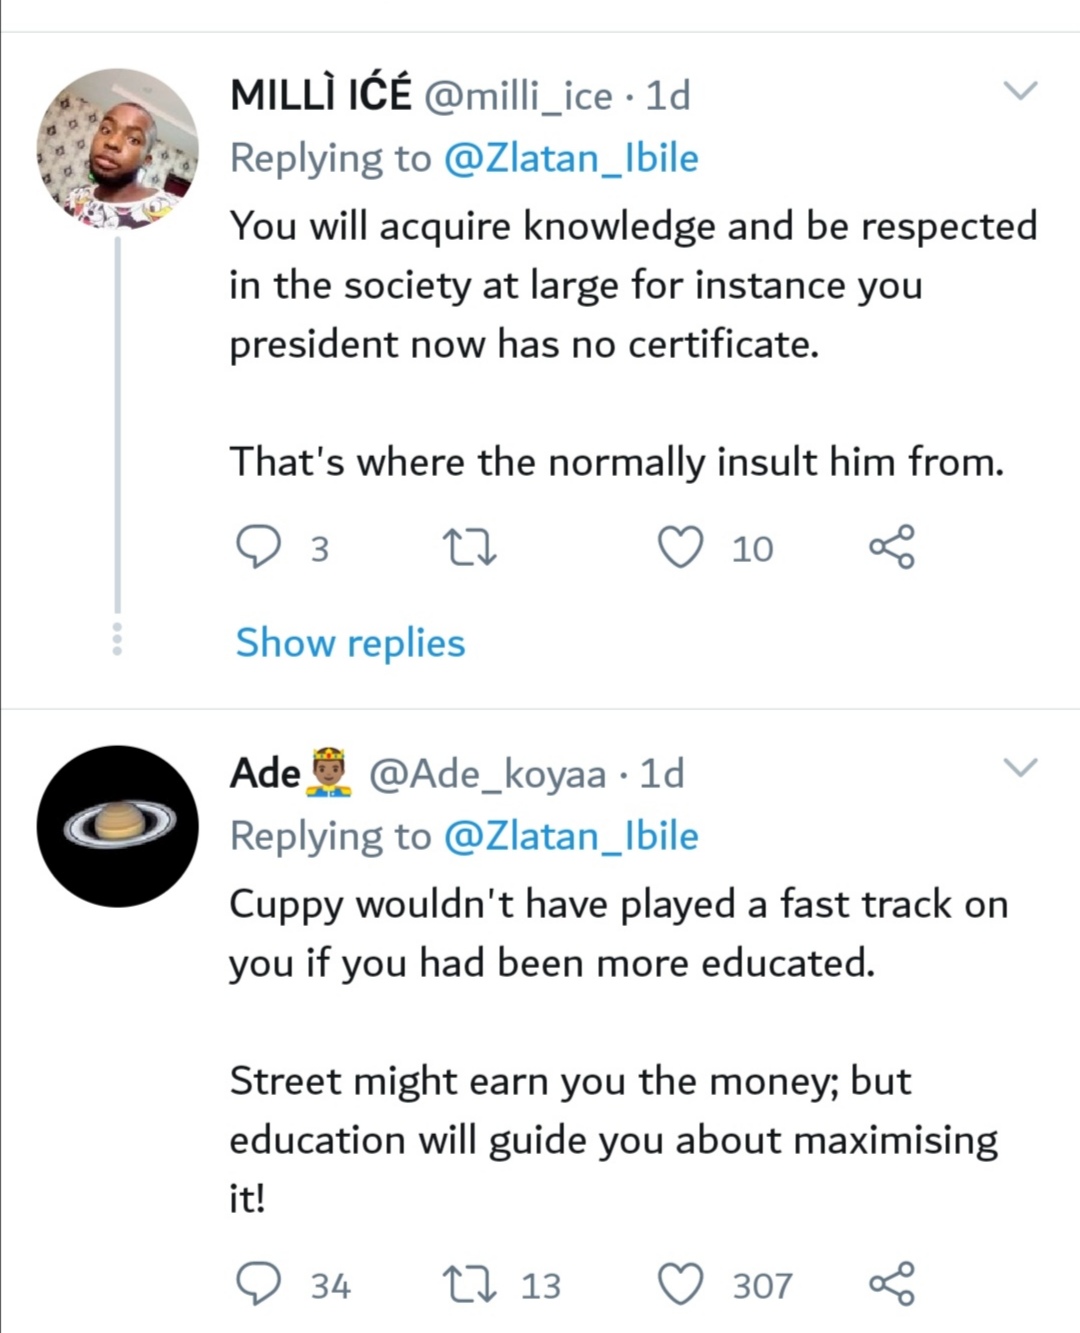The image size is (1080, 1333).
Task: View MILLÌ IĆÉ profile picture
Action: point(117,149)
